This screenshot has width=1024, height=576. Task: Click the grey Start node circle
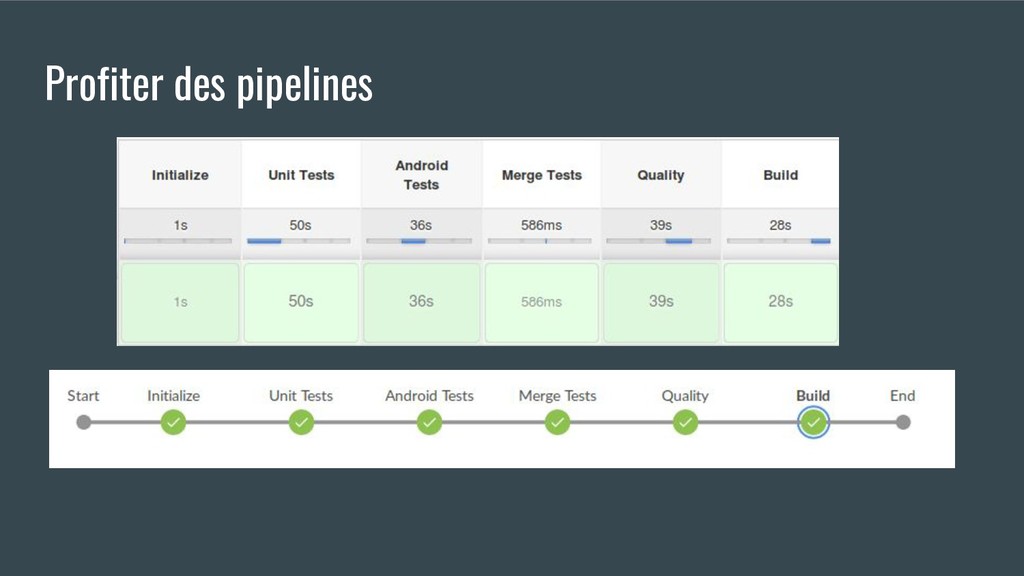(84, 423)
